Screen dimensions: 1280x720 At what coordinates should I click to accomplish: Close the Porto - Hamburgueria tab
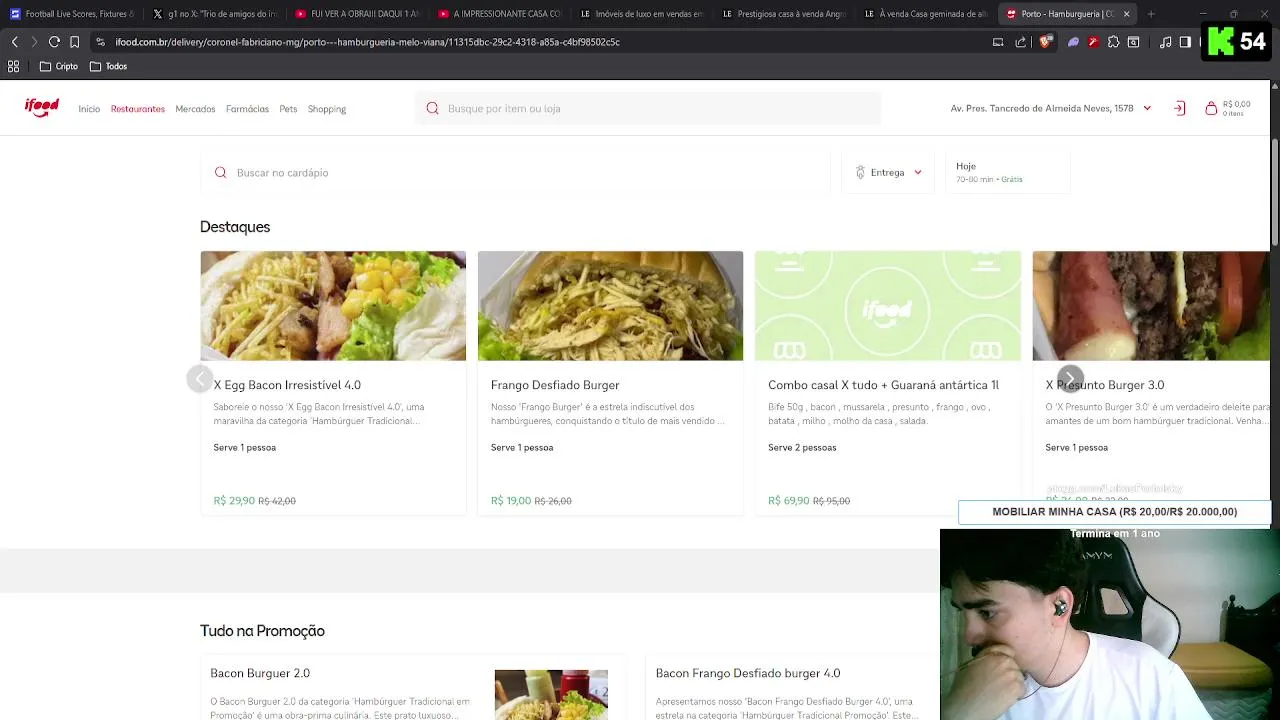pos(1126,14)
